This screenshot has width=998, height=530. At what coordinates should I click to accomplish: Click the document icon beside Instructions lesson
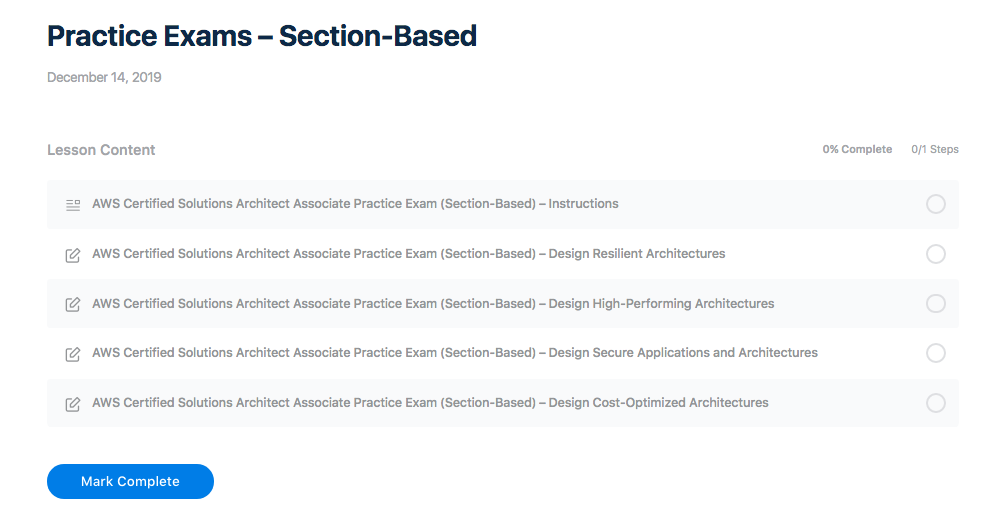[73, 205]
